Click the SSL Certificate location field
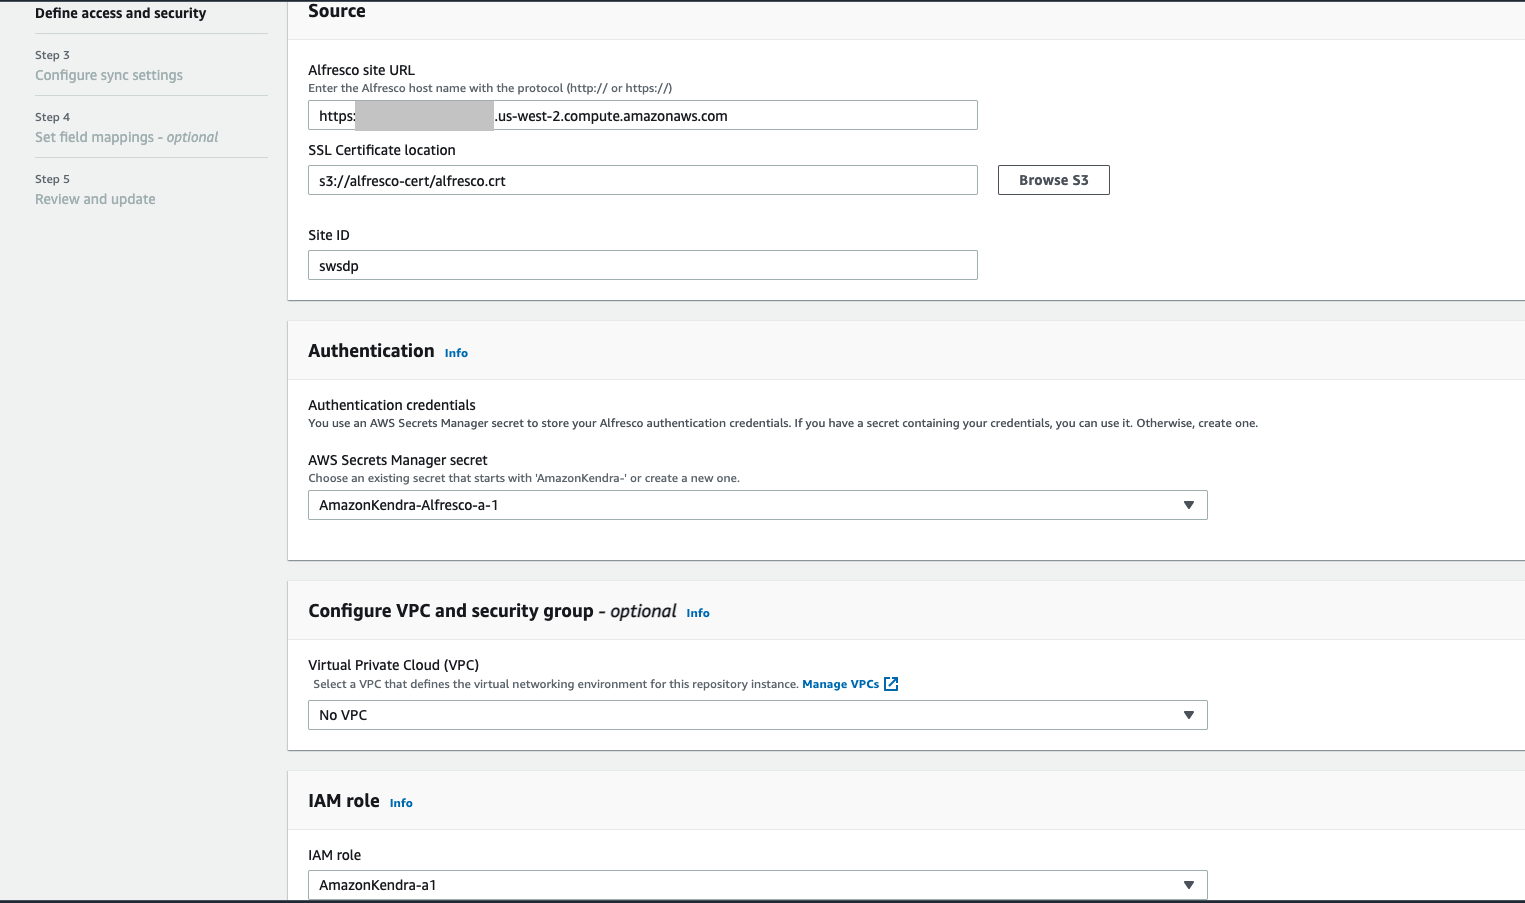The width and height of the screenshot is (1525, 903). (x=642, y=181)
